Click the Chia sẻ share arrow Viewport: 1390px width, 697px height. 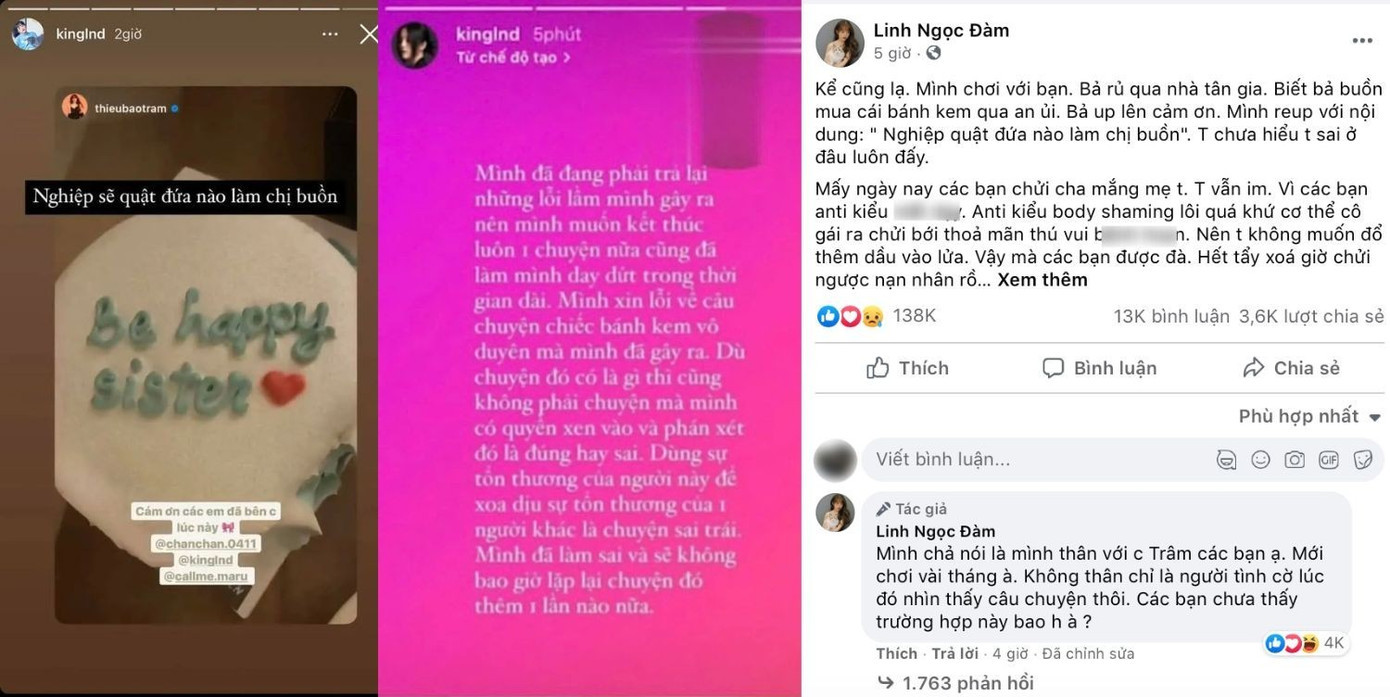(1253, 368)
